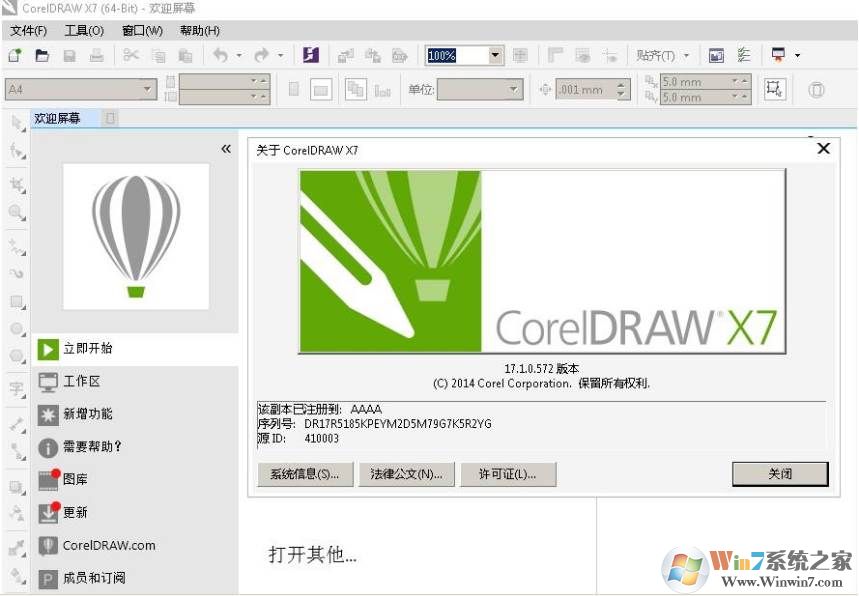Viewport: 859px width, 596px height.
Task: Click the Print icon
Action: click(x=96, y=55)
